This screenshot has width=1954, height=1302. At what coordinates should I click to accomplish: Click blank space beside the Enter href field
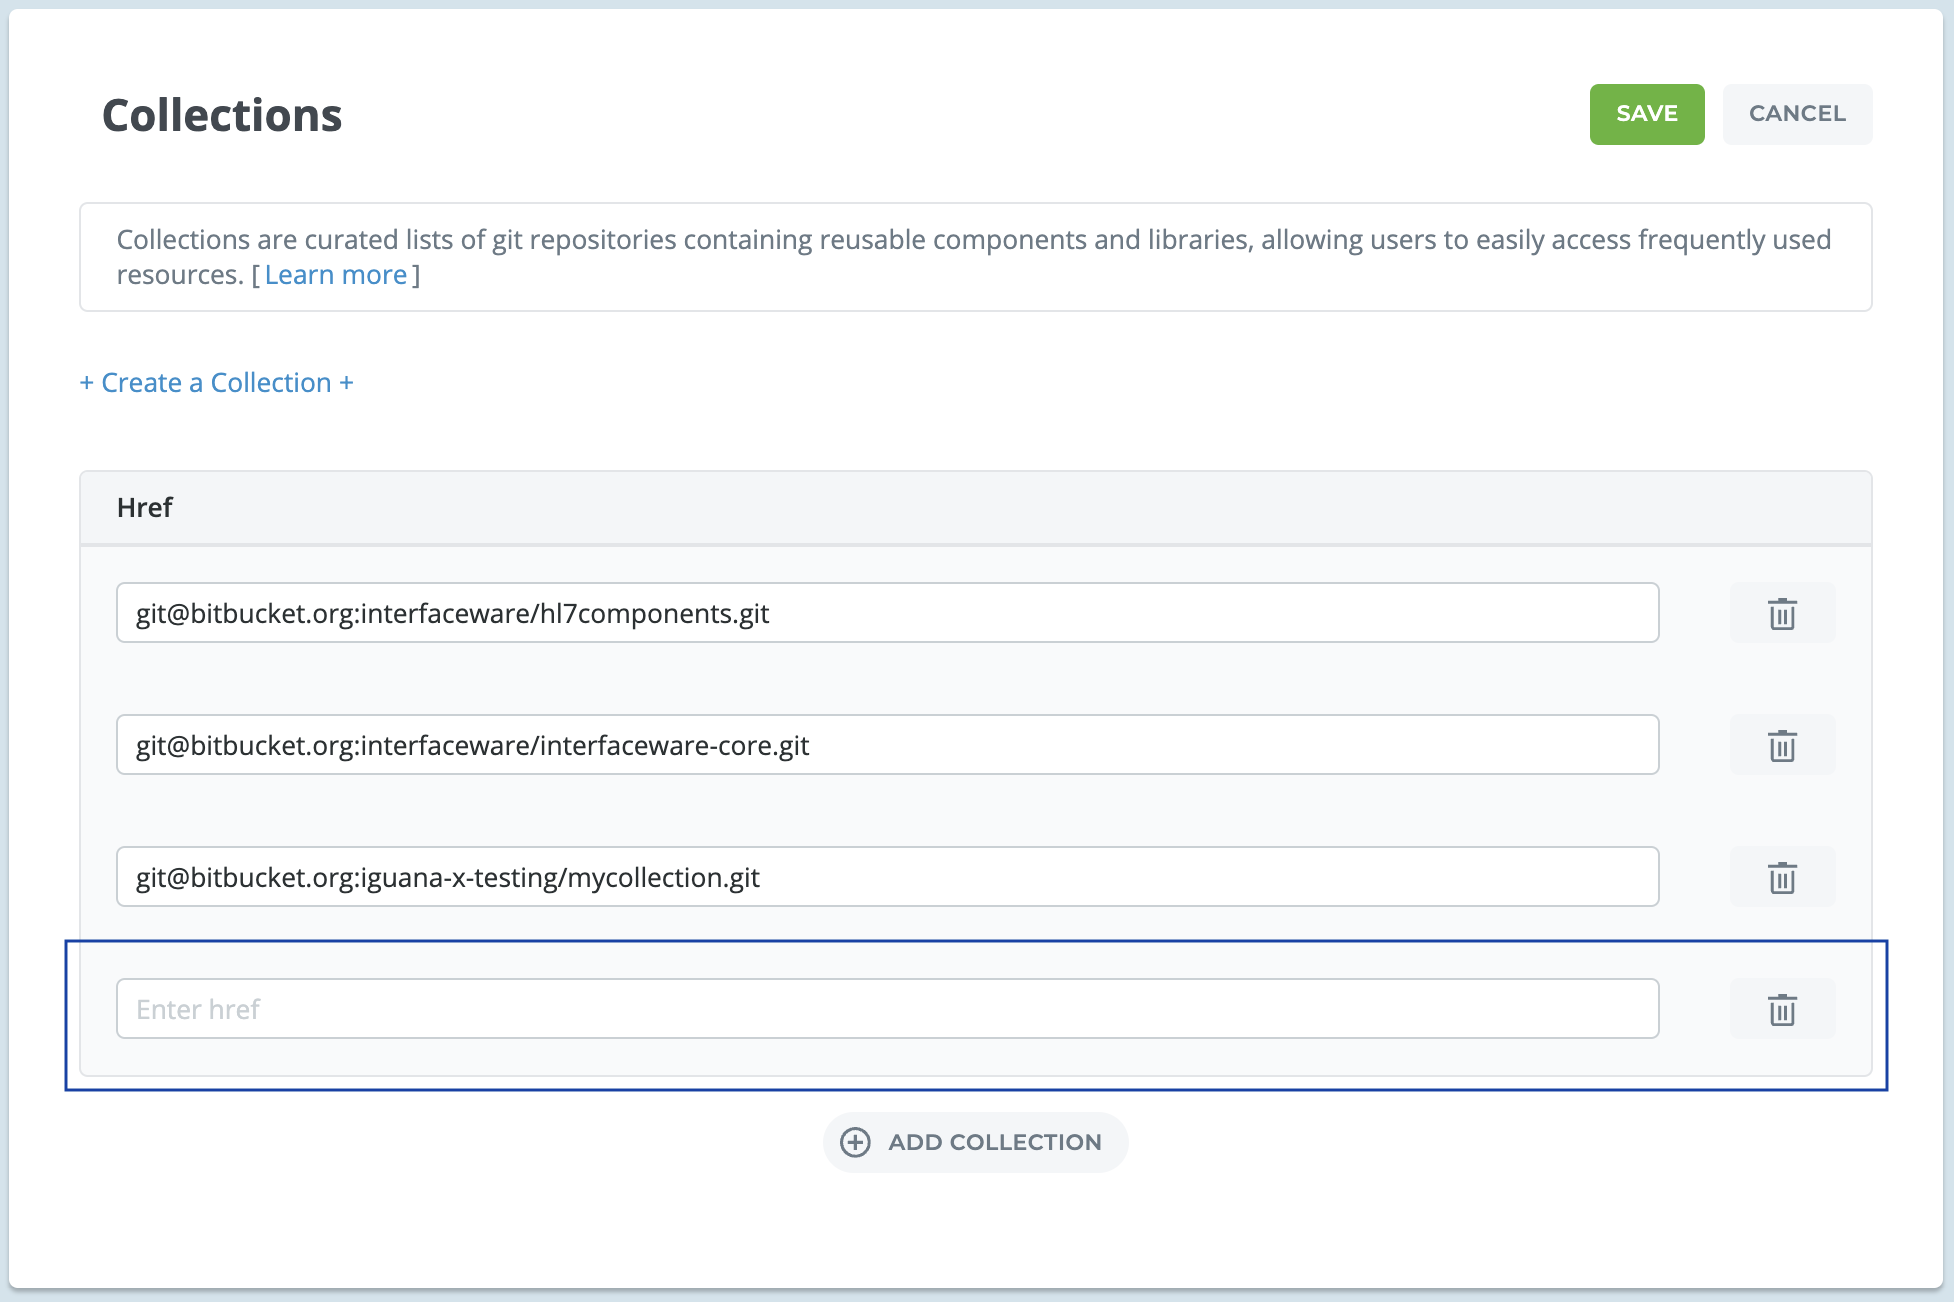pos(1695,1009)
